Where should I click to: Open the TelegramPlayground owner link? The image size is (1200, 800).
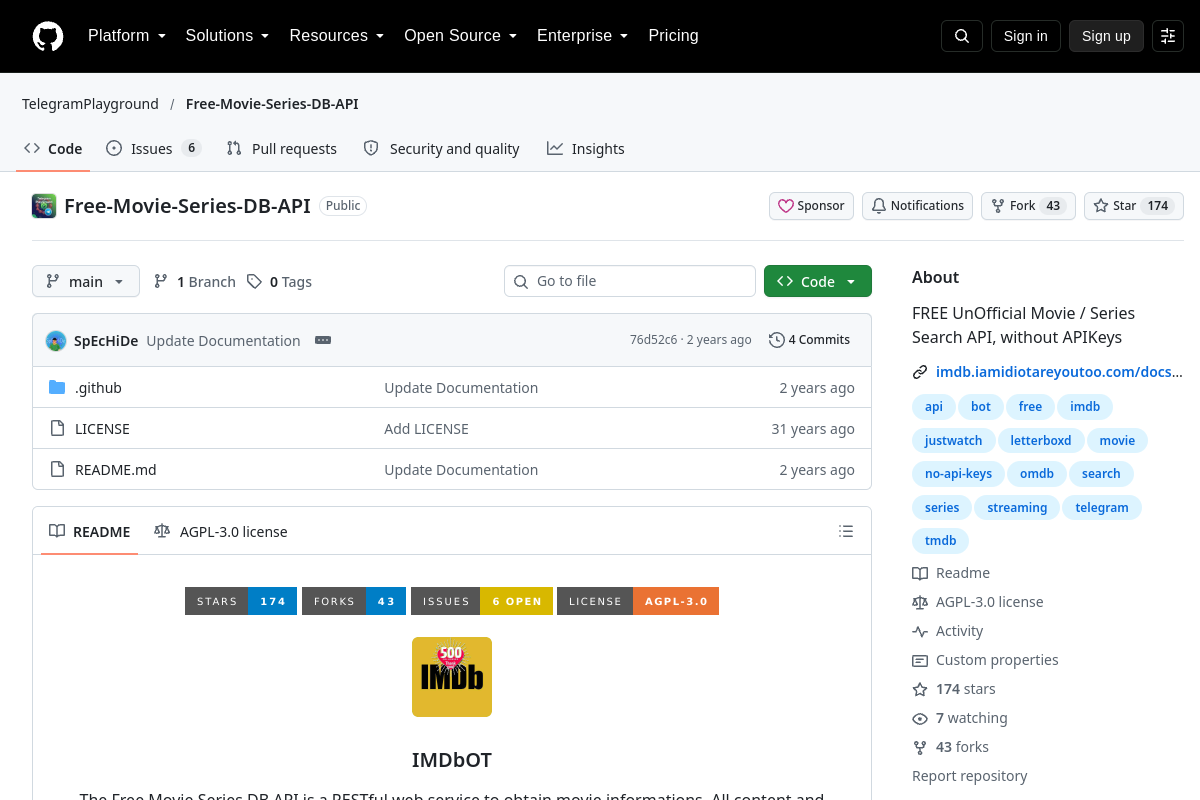click(x=90, y=104)
